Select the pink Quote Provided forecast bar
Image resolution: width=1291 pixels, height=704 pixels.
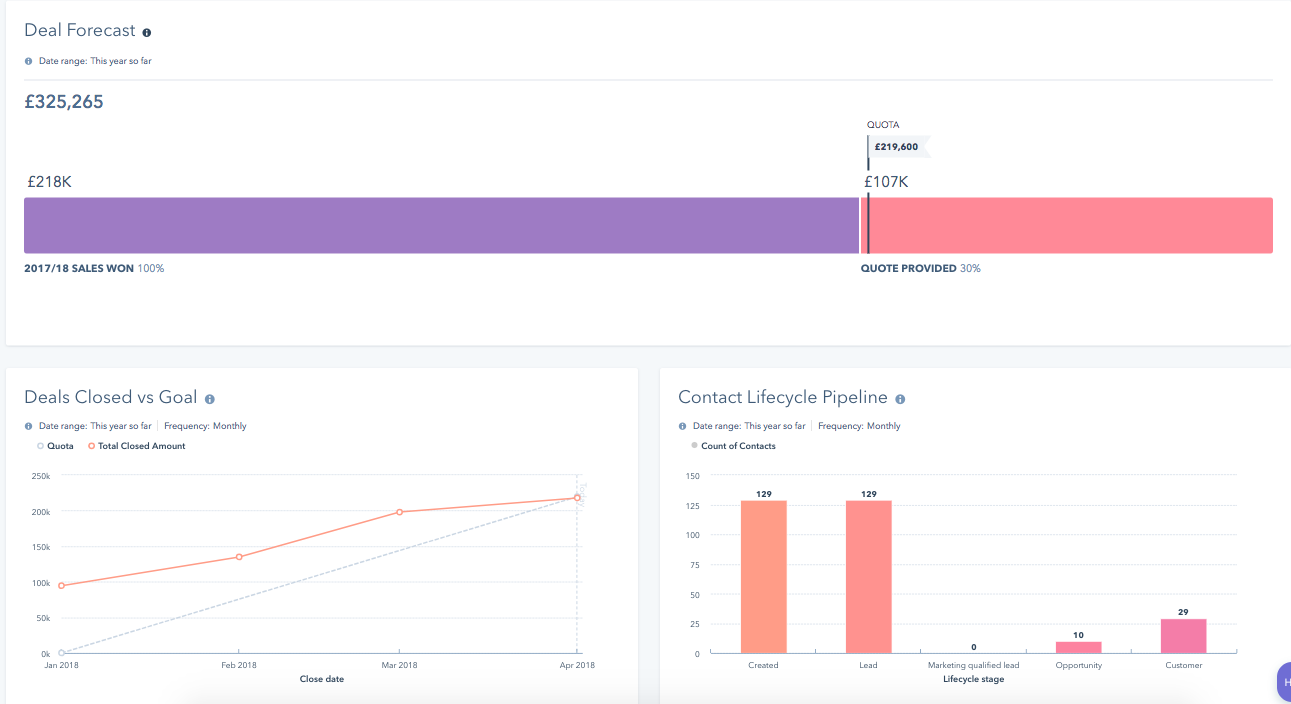click(1067, 225)
